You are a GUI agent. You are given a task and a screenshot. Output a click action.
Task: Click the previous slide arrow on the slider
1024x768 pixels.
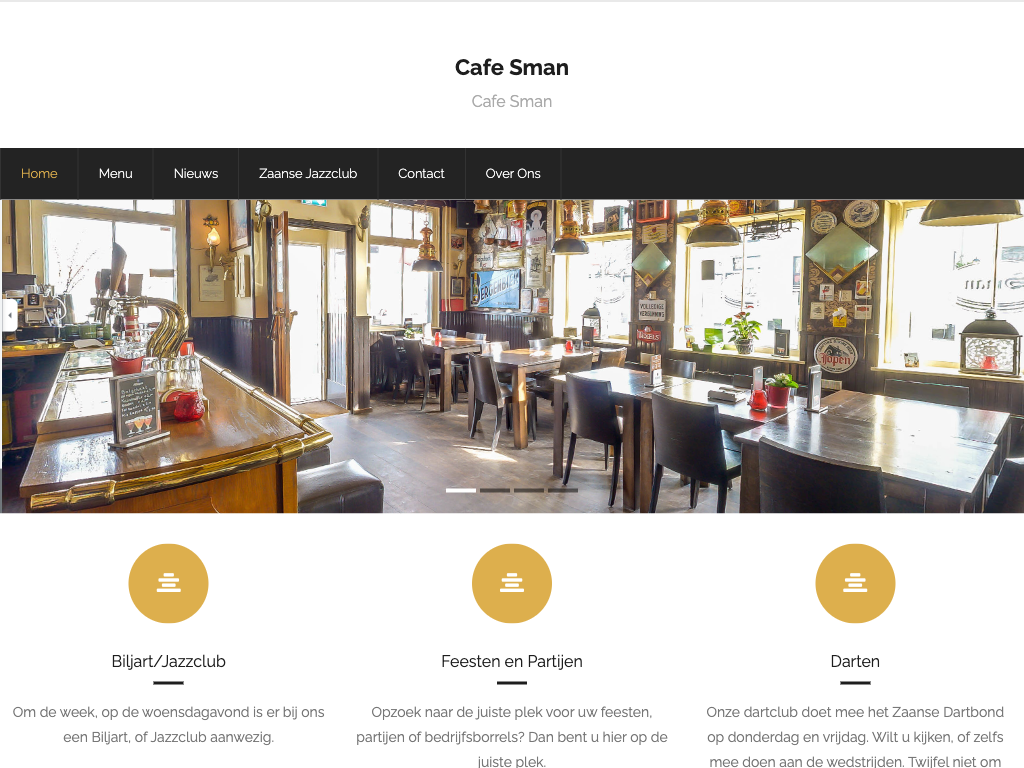9,315
